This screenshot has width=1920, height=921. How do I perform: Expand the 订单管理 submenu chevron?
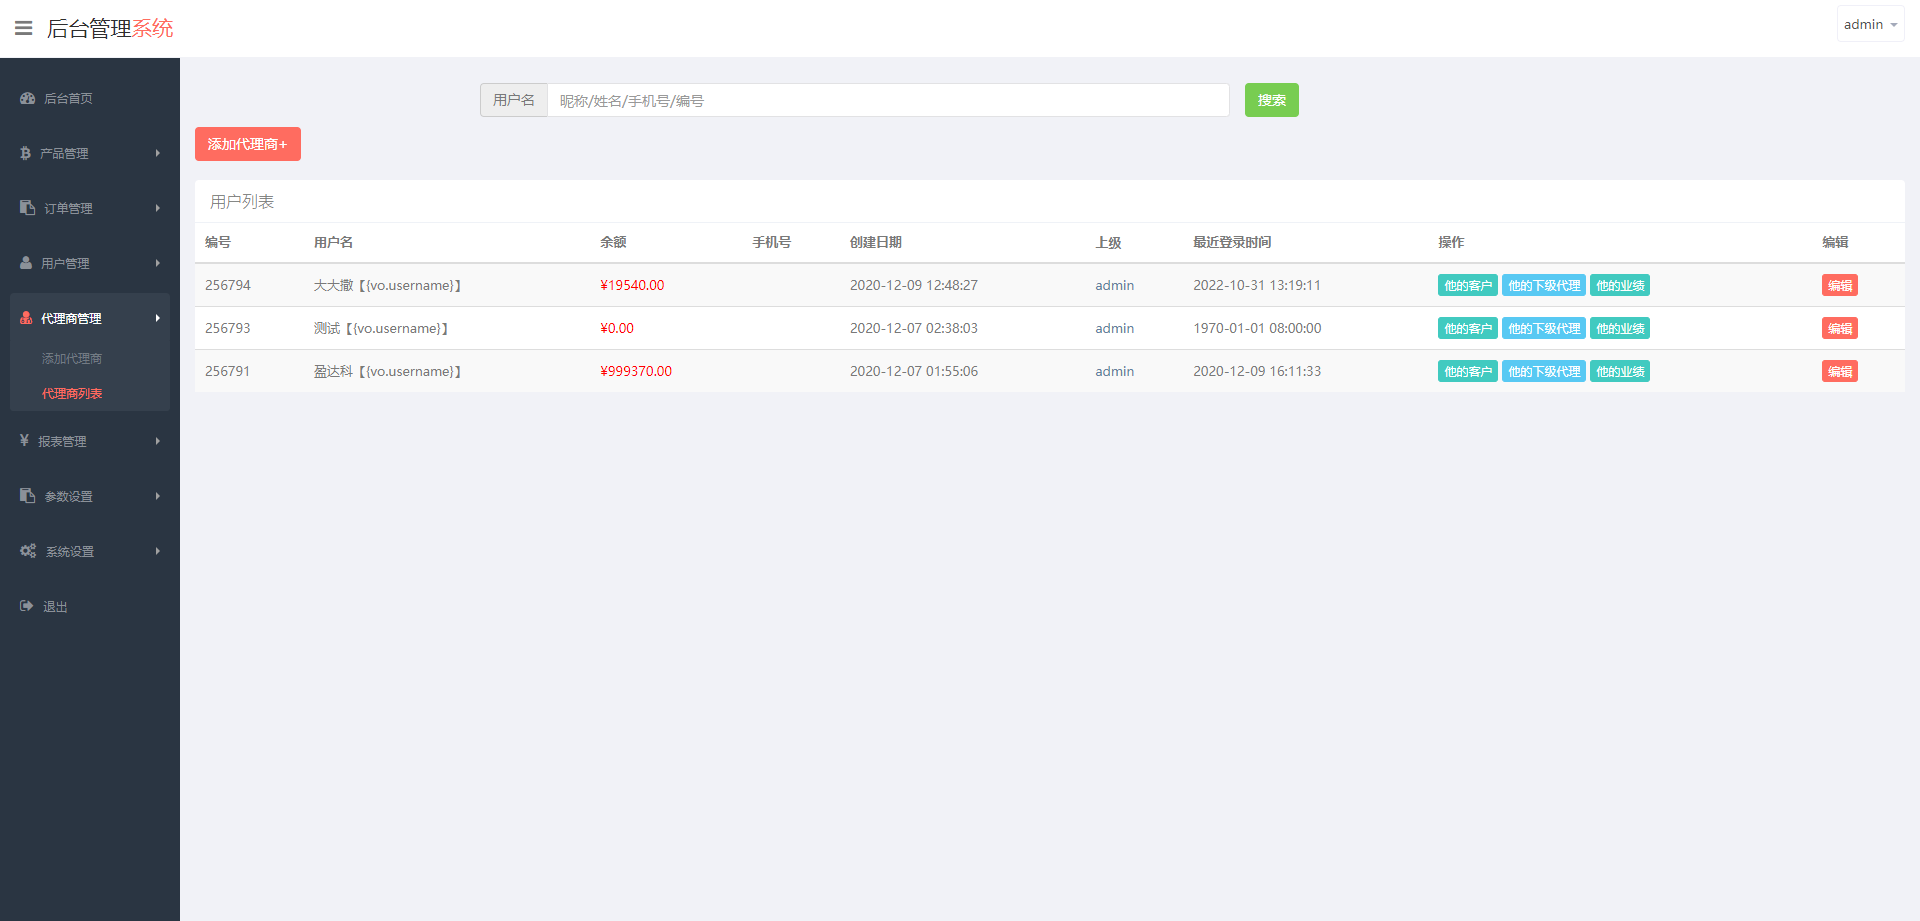(156, 207)
